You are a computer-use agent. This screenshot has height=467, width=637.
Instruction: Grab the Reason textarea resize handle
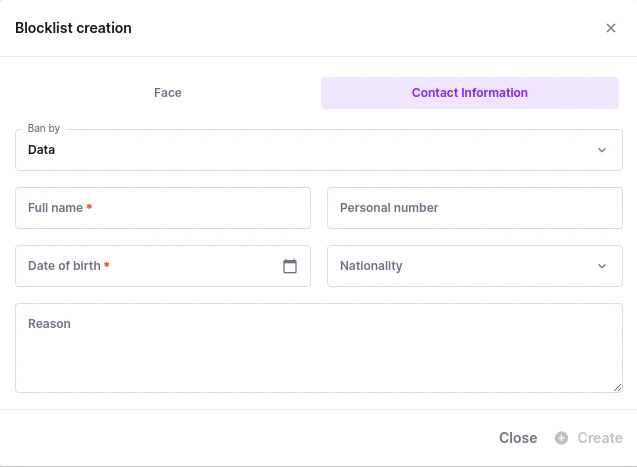pyautogui.click(x=617, y=387)
